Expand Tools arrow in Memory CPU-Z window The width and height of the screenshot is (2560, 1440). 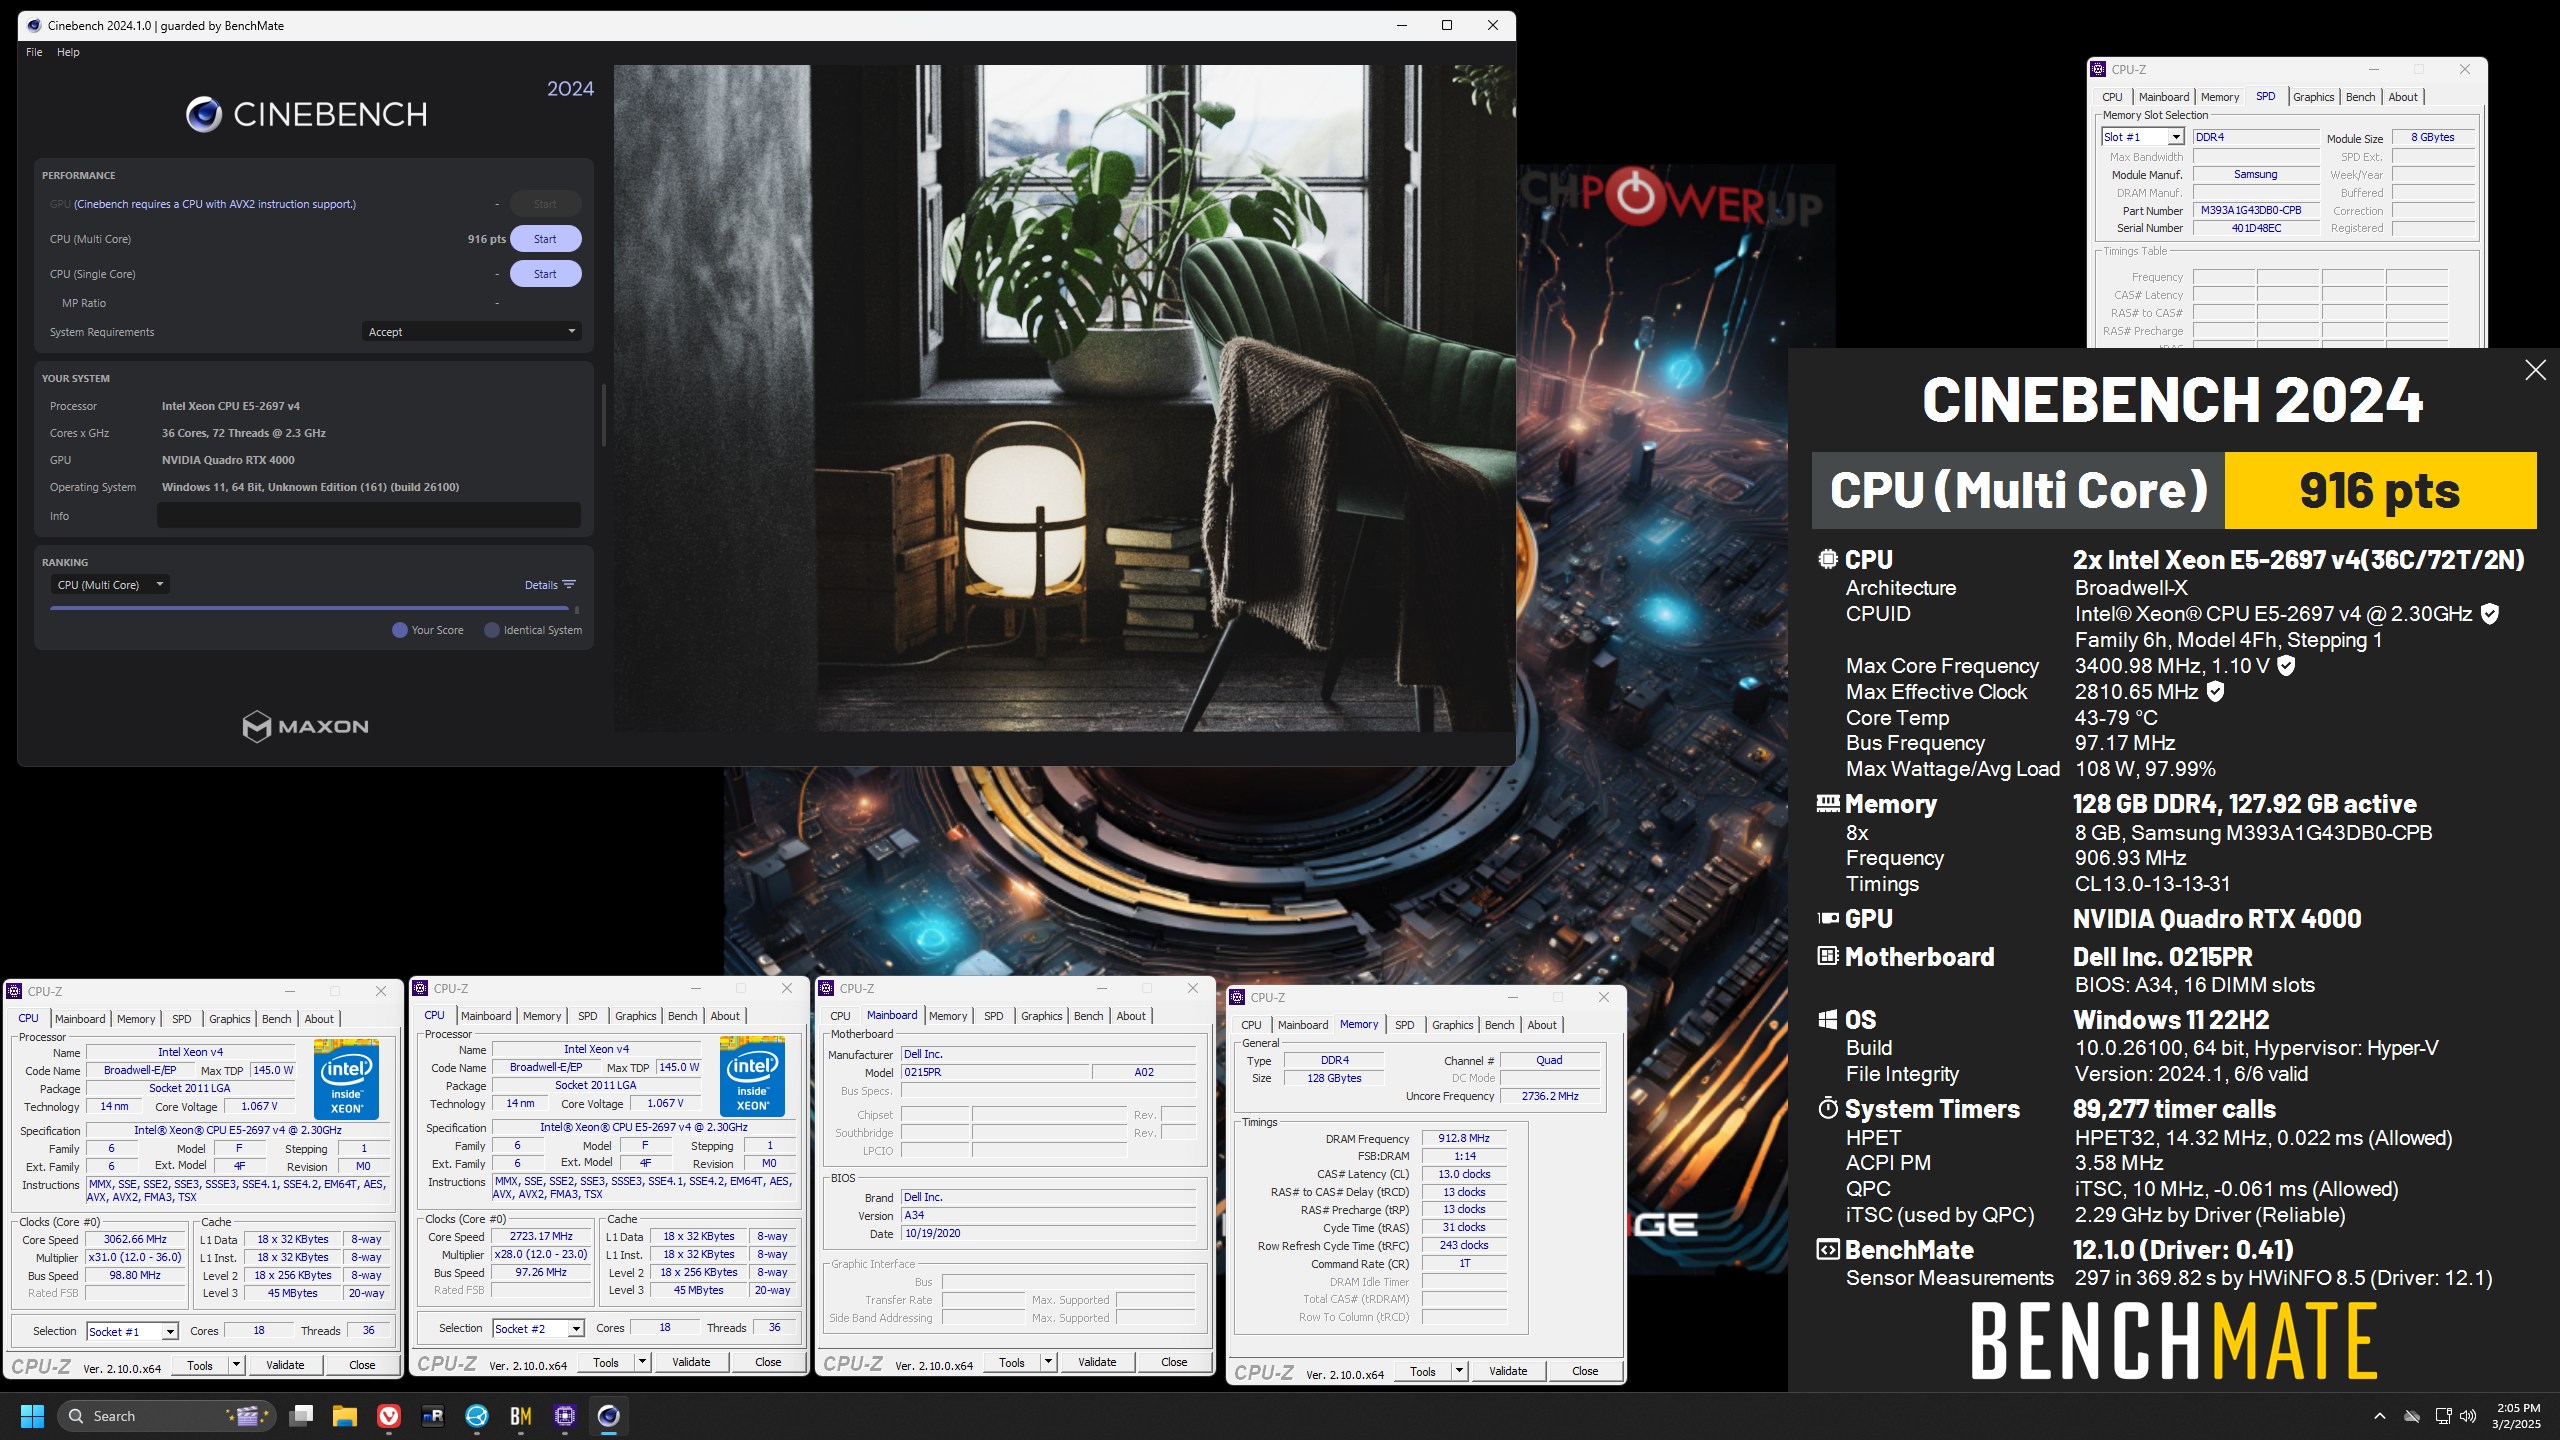(1459, 1371)
